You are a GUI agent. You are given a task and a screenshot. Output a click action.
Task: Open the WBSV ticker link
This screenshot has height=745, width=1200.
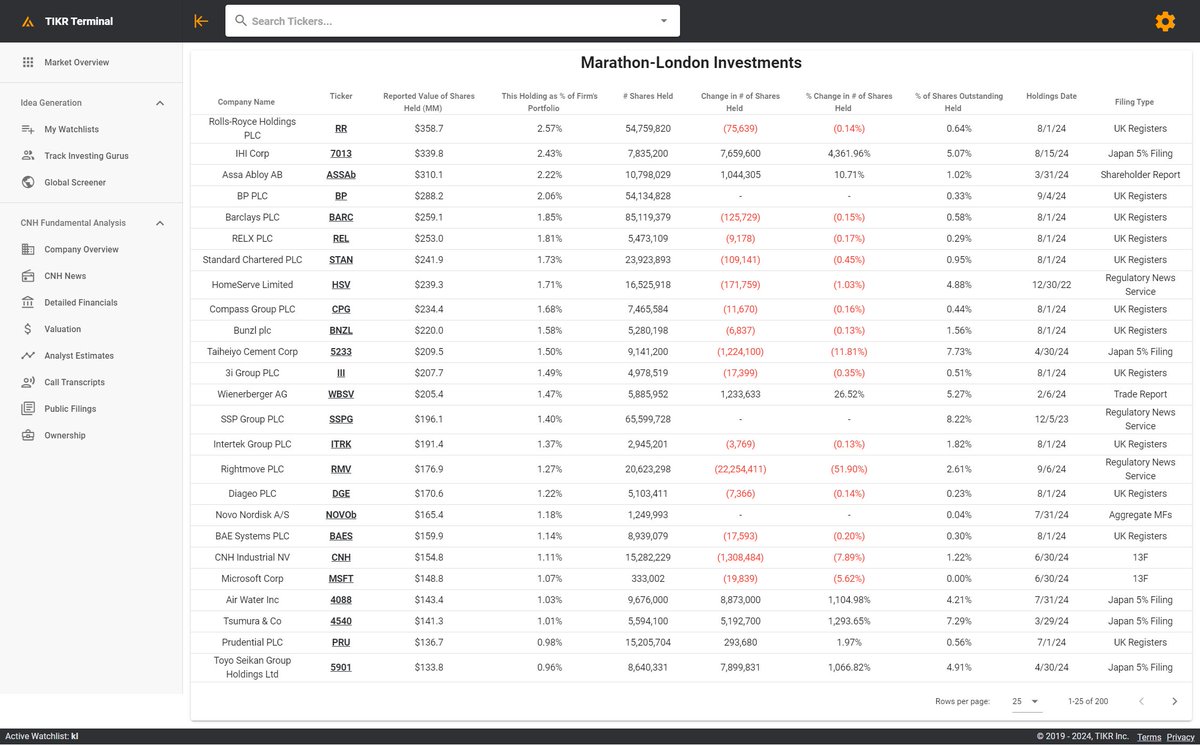[x=341, y=394]
